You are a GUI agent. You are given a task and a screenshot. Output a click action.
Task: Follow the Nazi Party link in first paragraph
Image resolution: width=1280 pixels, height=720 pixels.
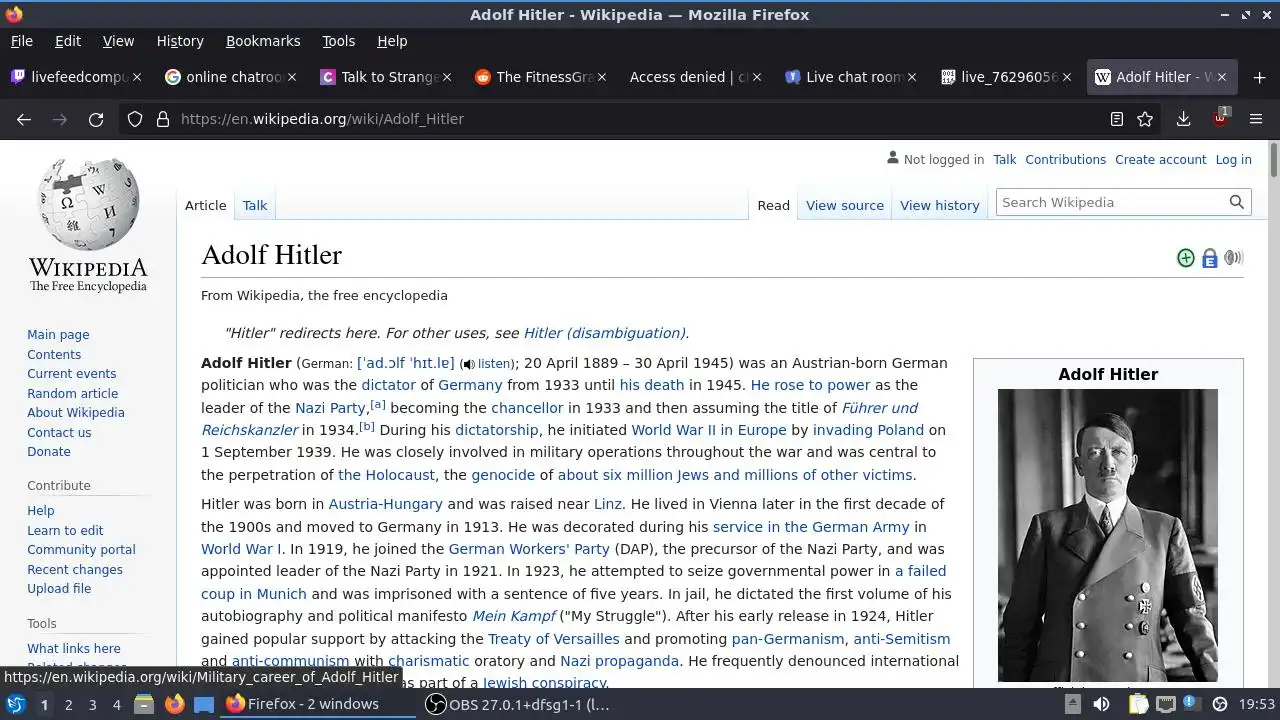pyautogui.click(x=330, y=408)
